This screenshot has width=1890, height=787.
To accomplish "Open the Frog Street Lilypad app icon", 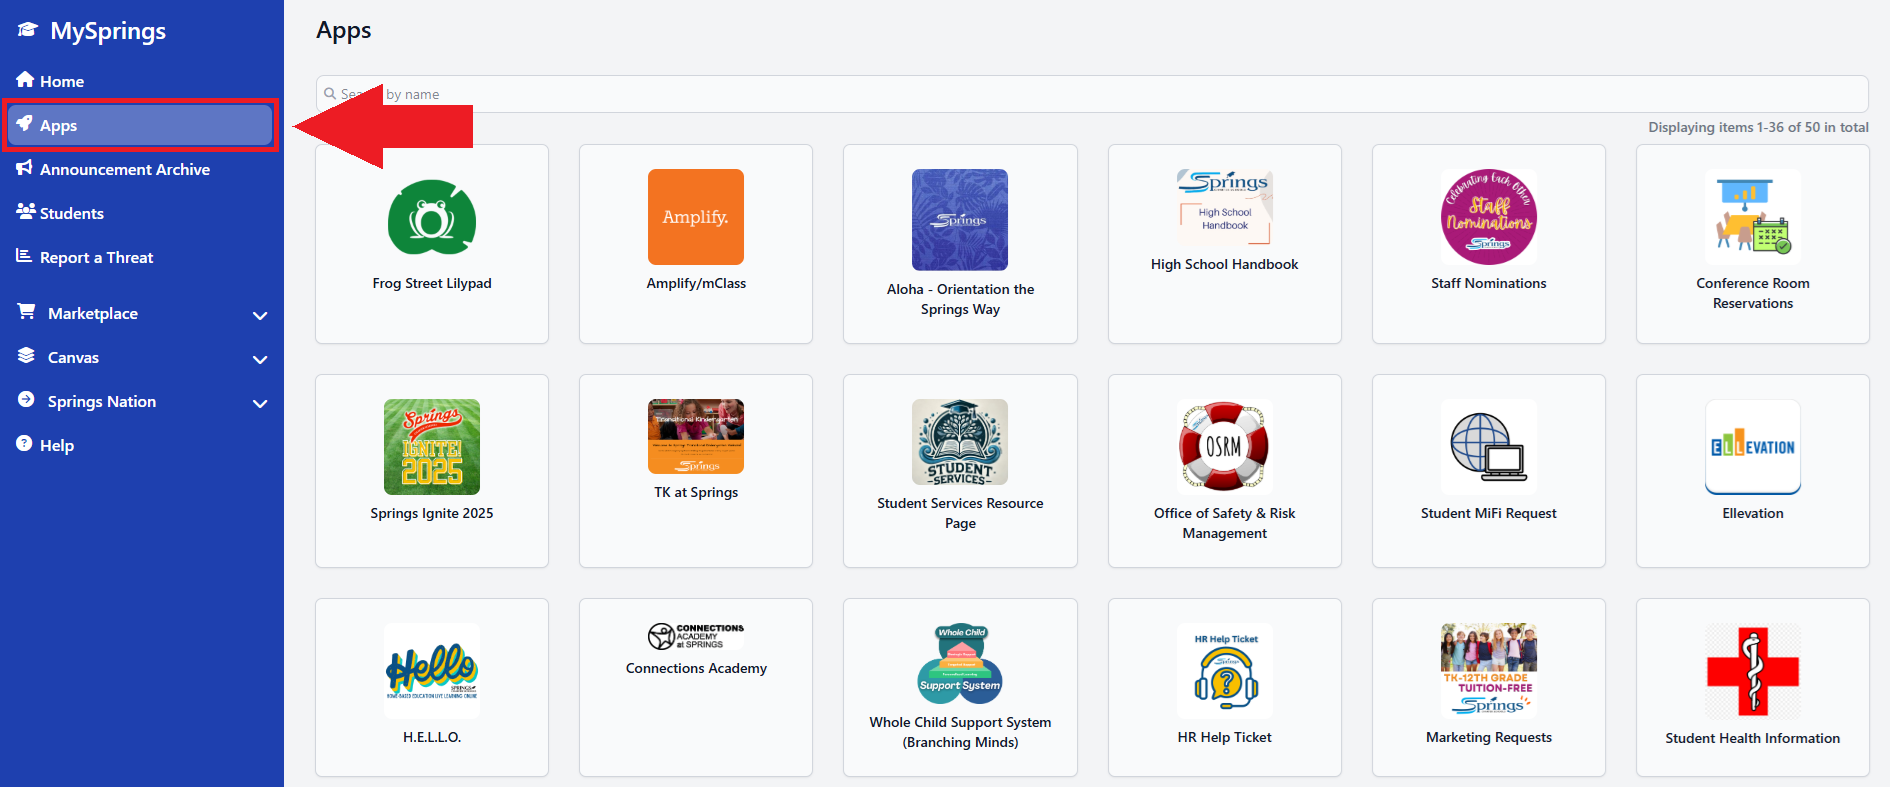I will pos(432,218).
